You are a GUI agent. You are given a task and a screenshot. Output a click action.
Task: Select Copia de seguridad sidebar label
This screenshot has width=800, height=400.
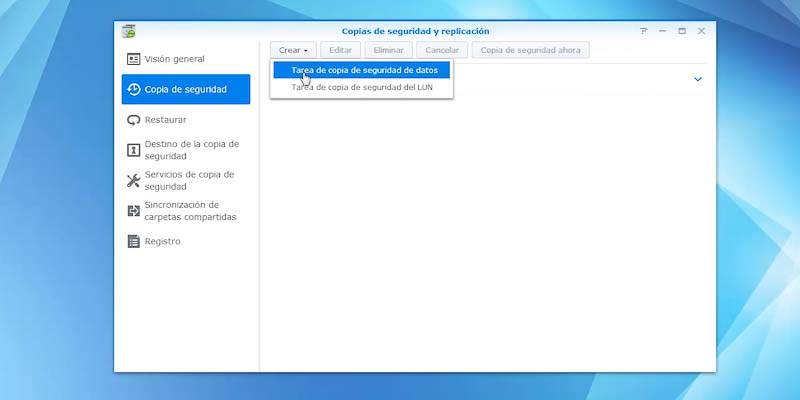coord(186,89)
